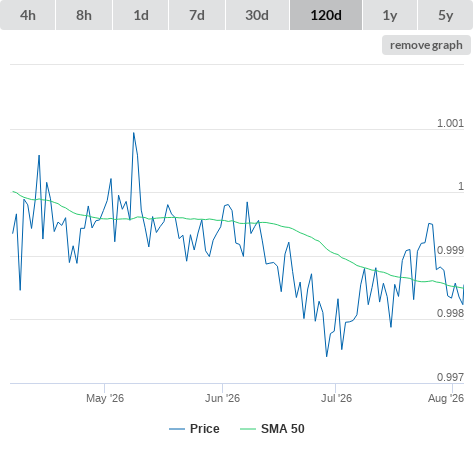Click the active 120d tab

pyautogui.click(x=326, y=15)
